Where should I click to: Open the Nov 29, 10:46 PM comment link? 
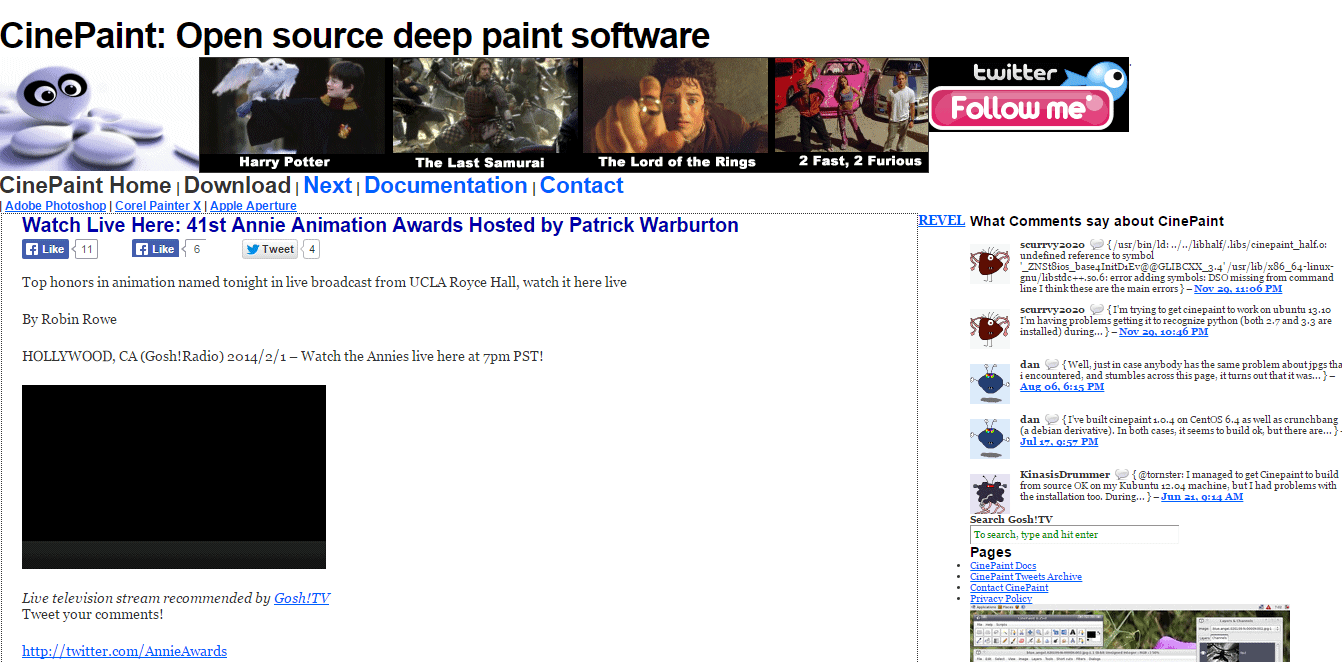1163,332
